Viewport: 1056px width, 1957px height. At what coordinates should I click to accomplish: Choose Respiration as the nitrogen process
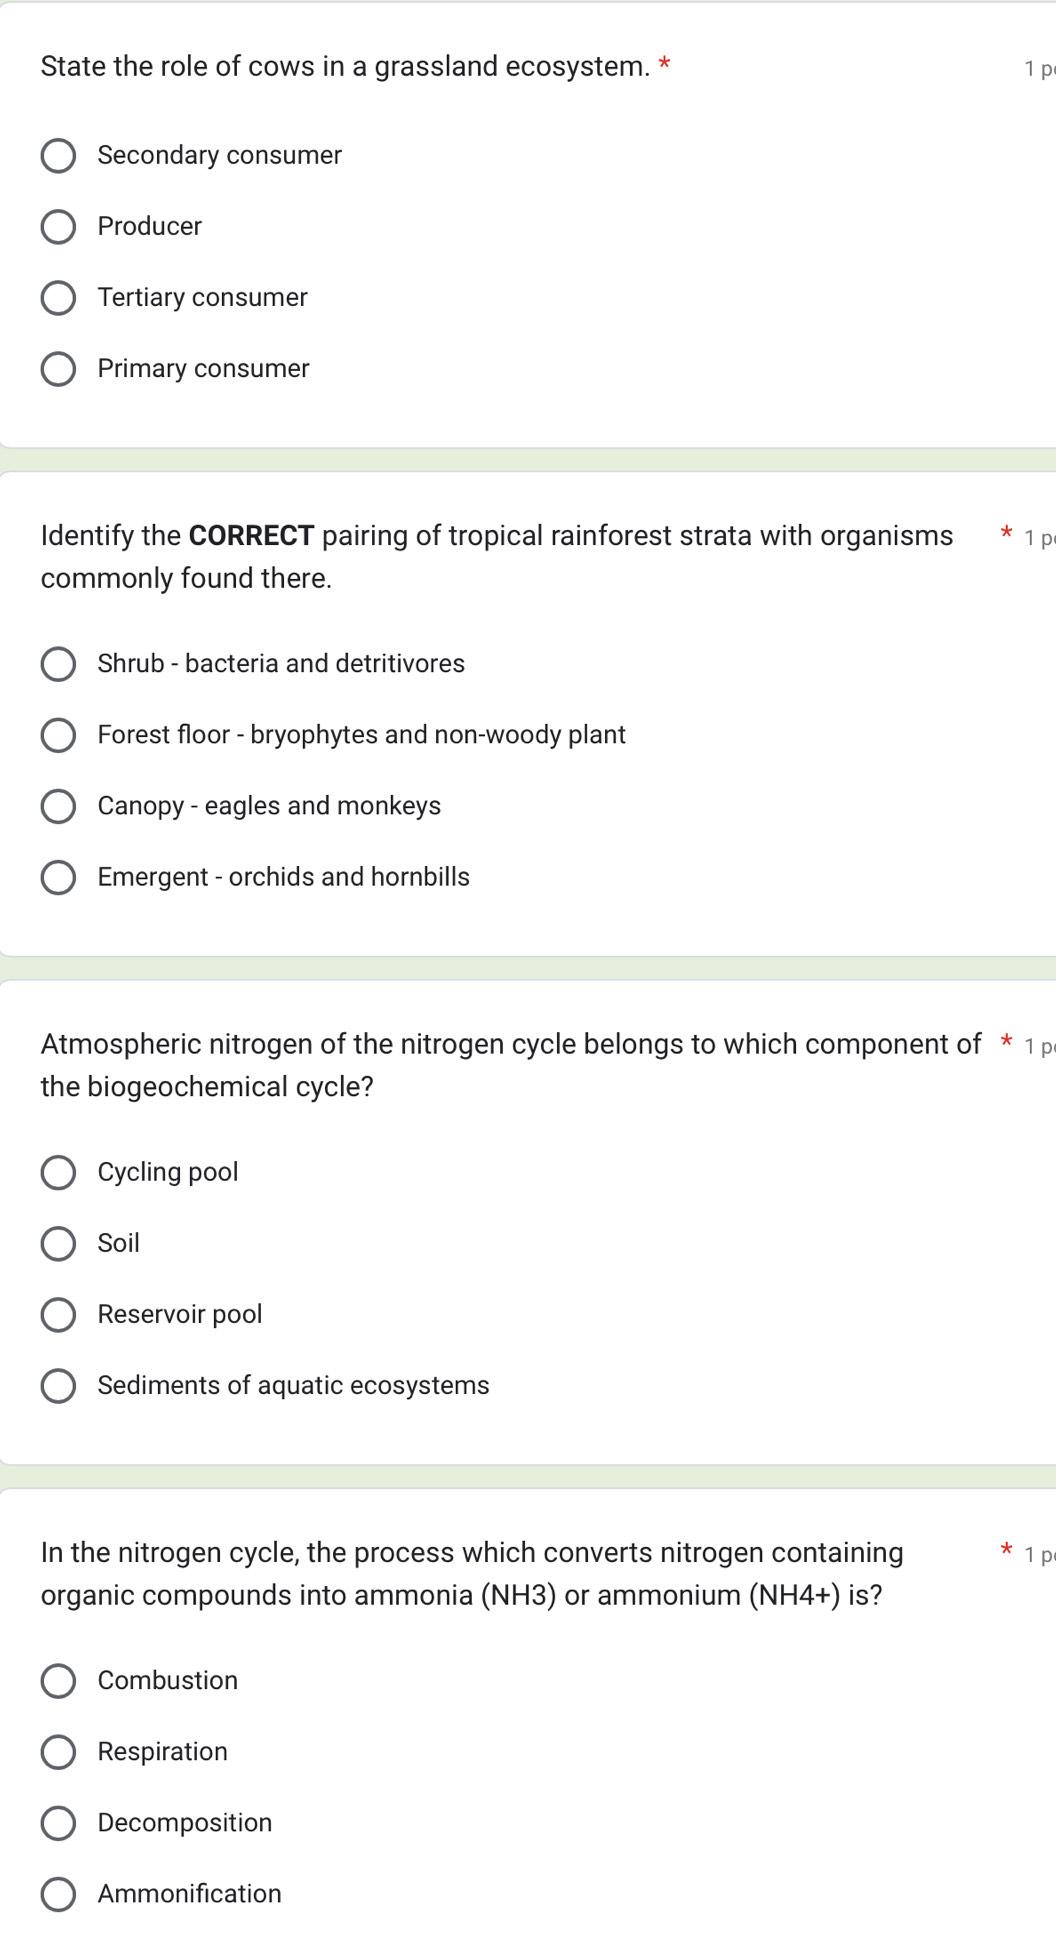[58, 1752]
